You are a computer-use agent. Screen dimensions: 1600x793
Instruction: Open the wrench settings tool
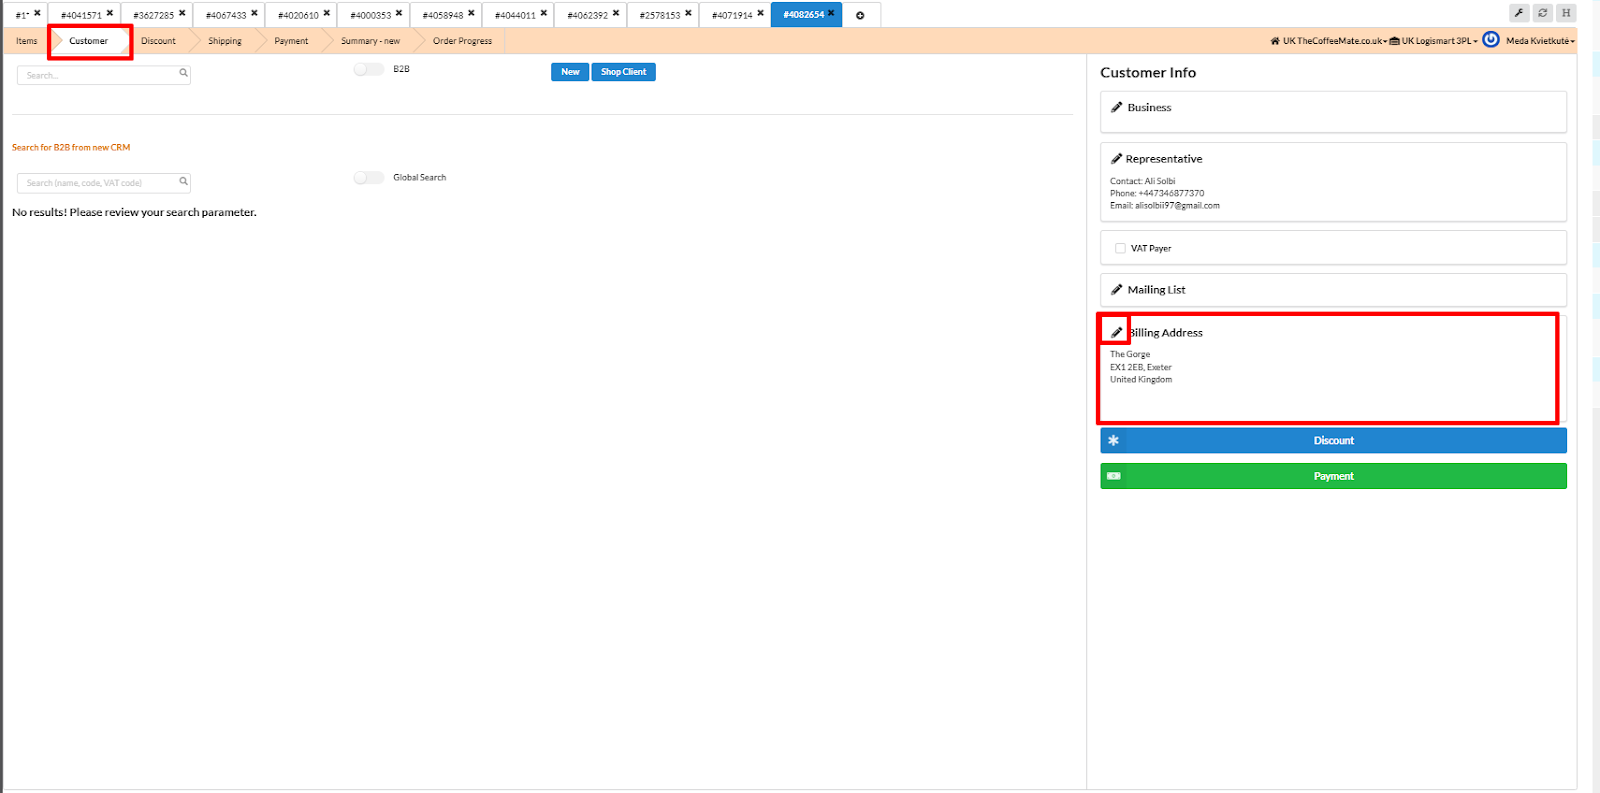point(1519,13)
